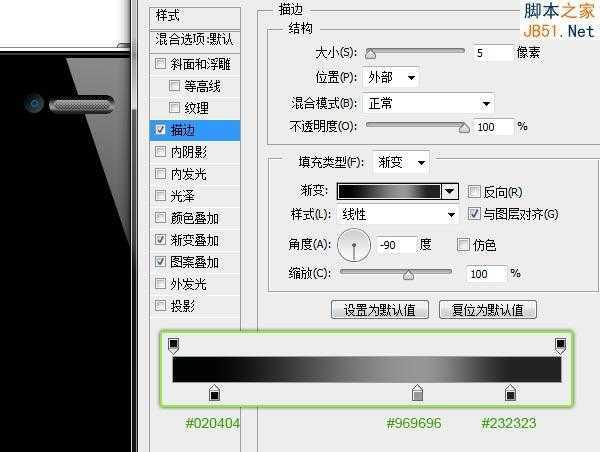This screenshot has width=600, height=452.
Task: Click the 设置为默认值 button
Action: coord(380,310)
